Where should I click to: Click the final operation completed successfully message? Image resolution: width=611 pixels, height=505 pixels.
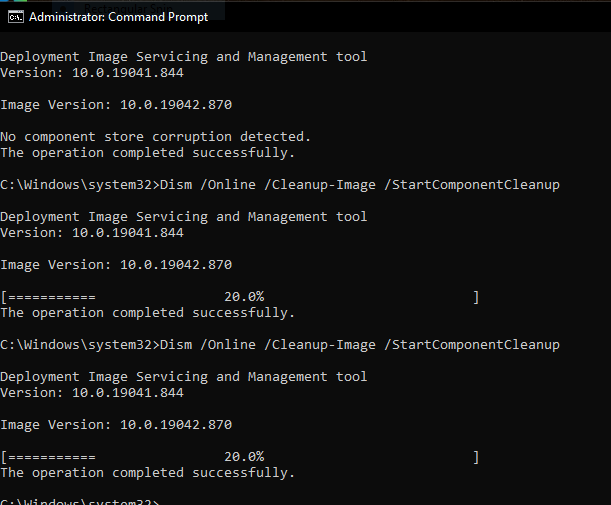[x=147, y=473]
